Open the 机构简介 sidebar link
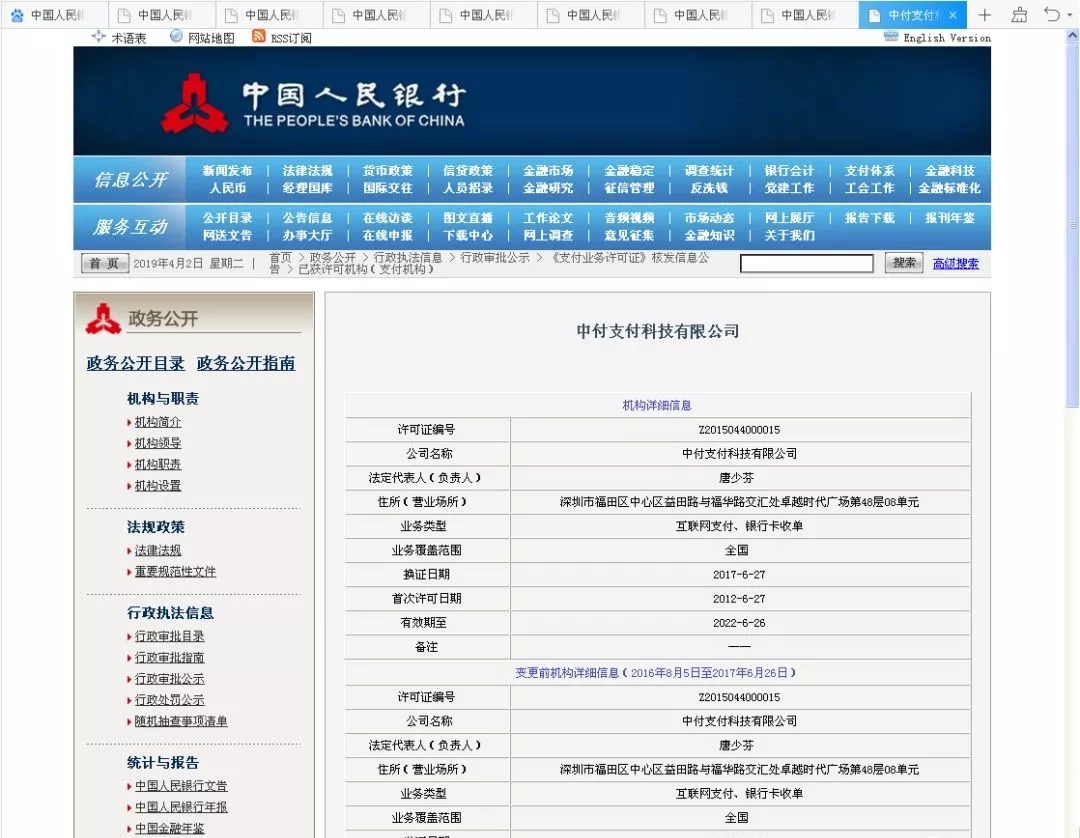The width and height of the screenshot is (1080, 838). point(158,421)
